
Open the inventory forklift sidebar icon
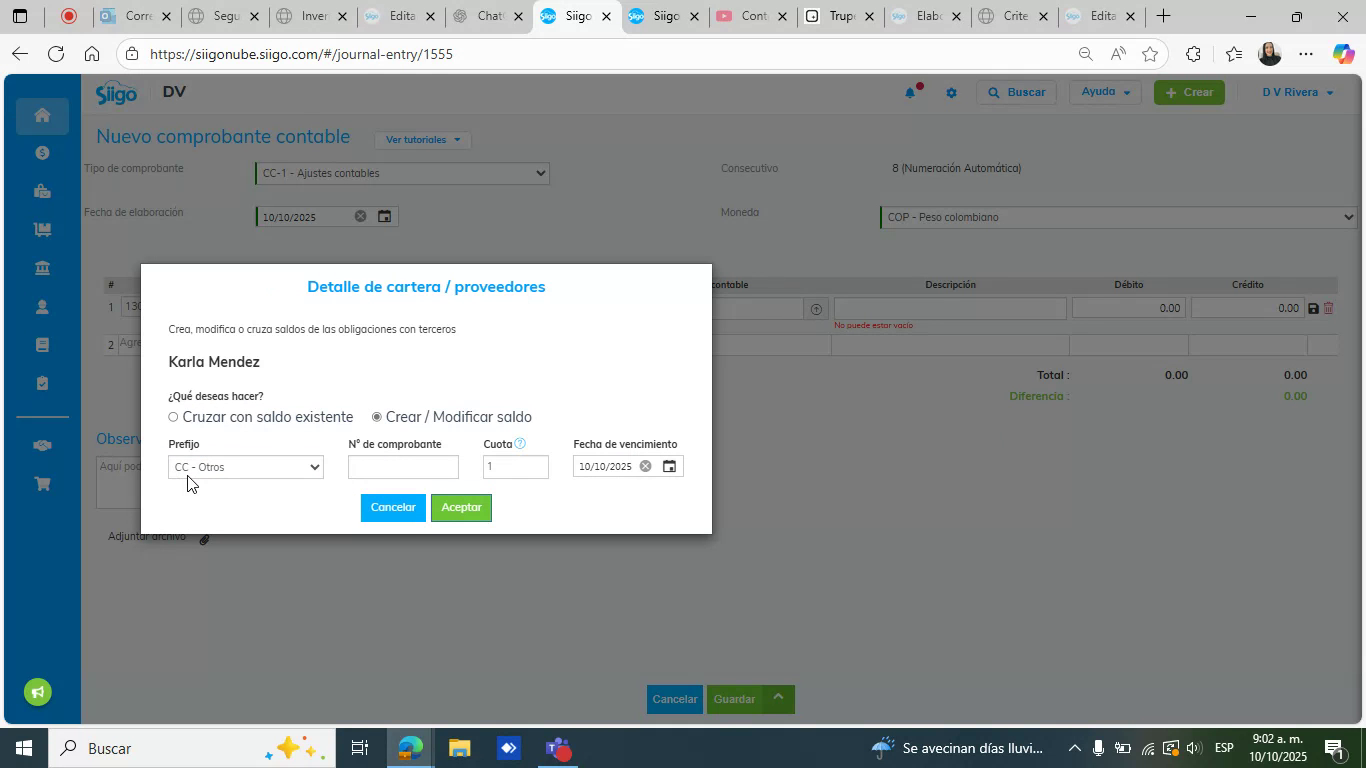[x=42, y=229]
